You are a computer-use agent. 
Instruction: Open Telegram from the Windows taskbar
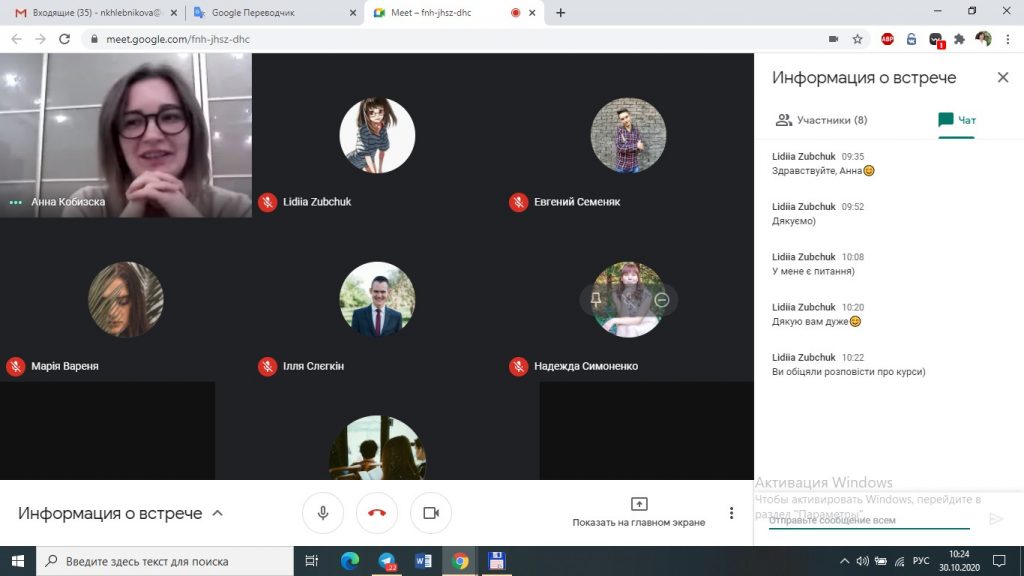[387, 561]
